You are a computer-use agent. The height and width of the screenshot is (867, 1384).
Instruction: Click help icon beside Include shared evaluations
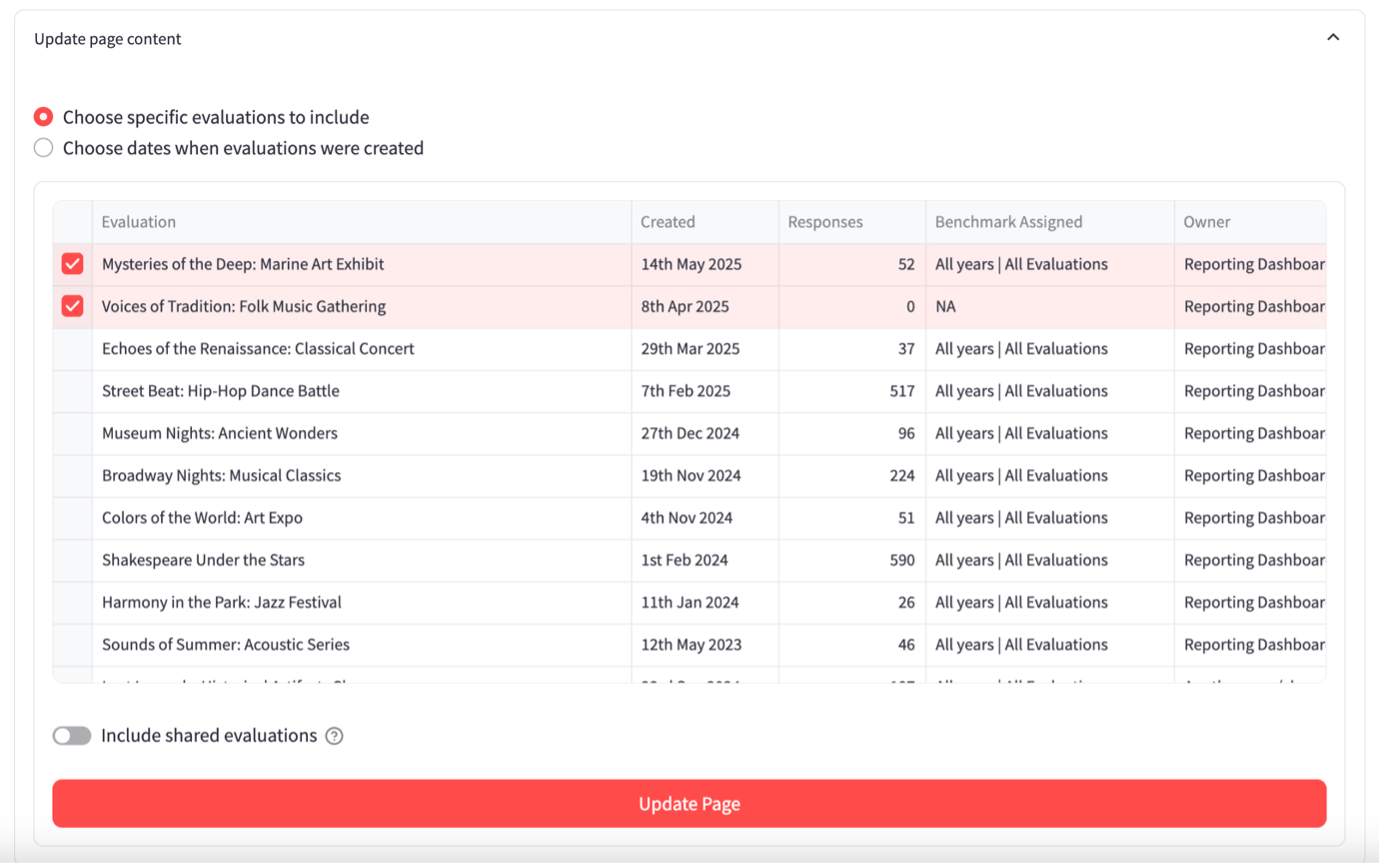click(334, 736)
